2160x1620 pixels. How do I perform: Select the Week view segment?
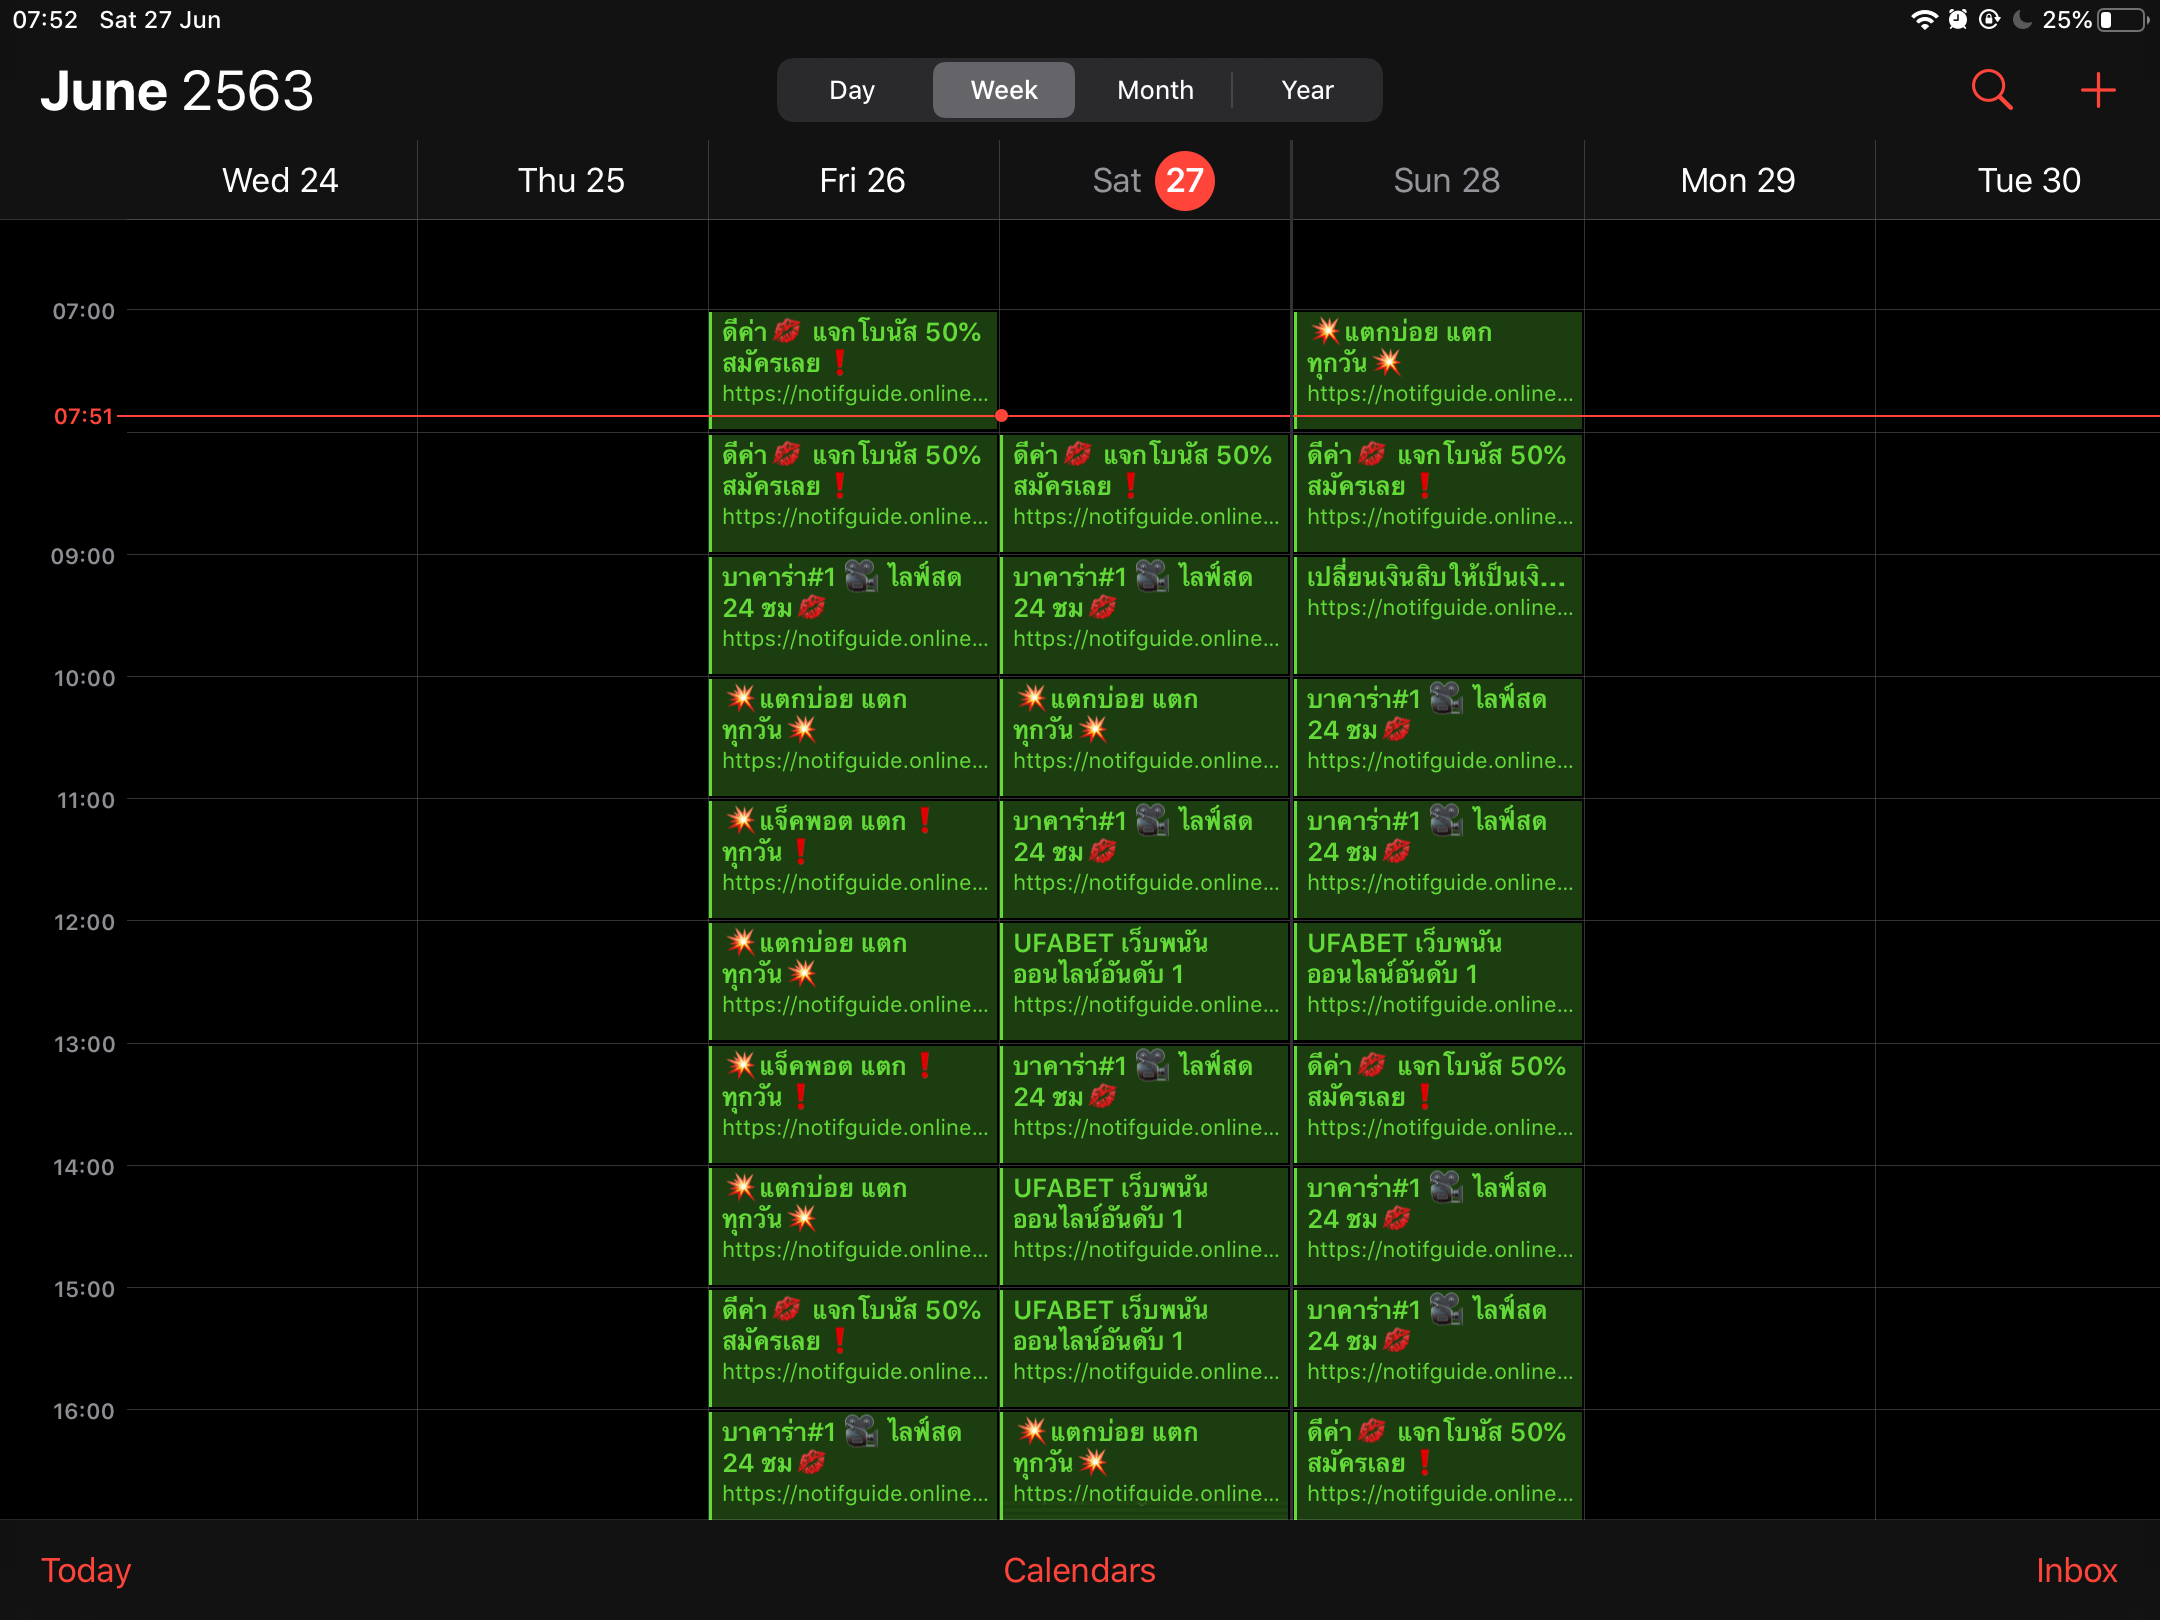point(1004,90)
